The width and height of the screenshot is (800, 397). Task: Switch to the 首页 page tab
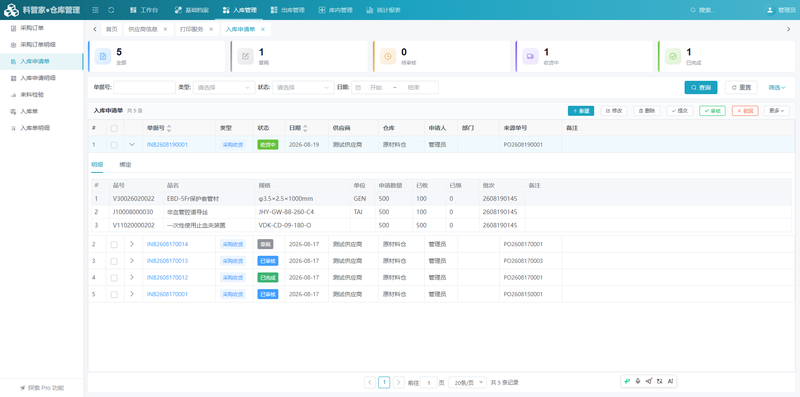(111, 30)
